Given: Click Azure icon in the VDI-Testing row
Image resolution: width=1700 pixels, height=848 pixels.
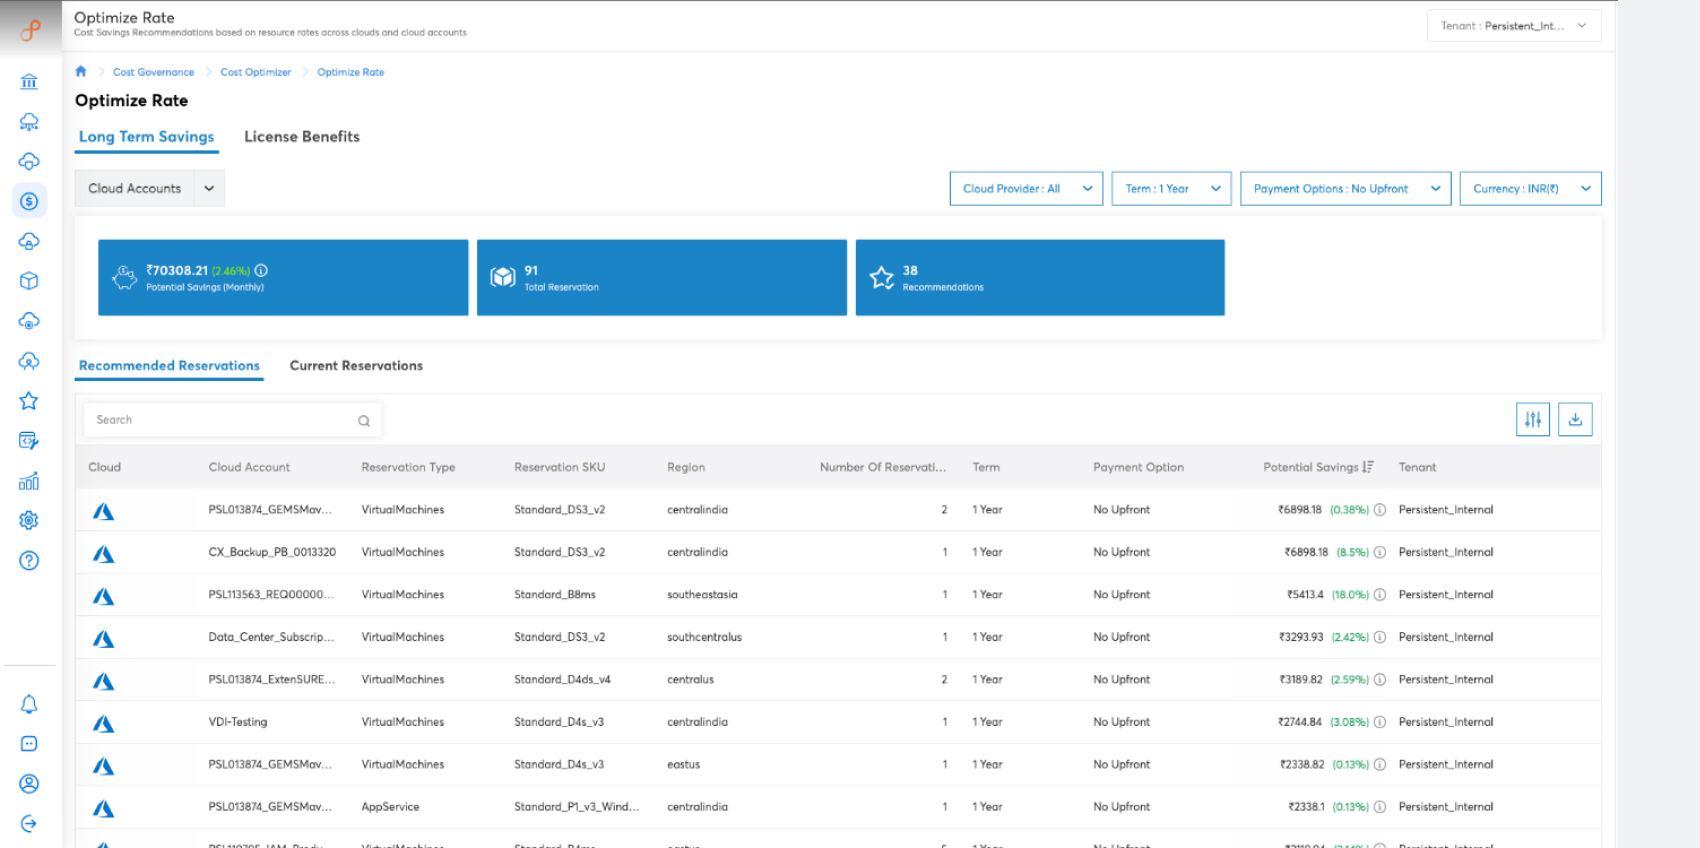Looking at the screenshot, I should [103, 724].
